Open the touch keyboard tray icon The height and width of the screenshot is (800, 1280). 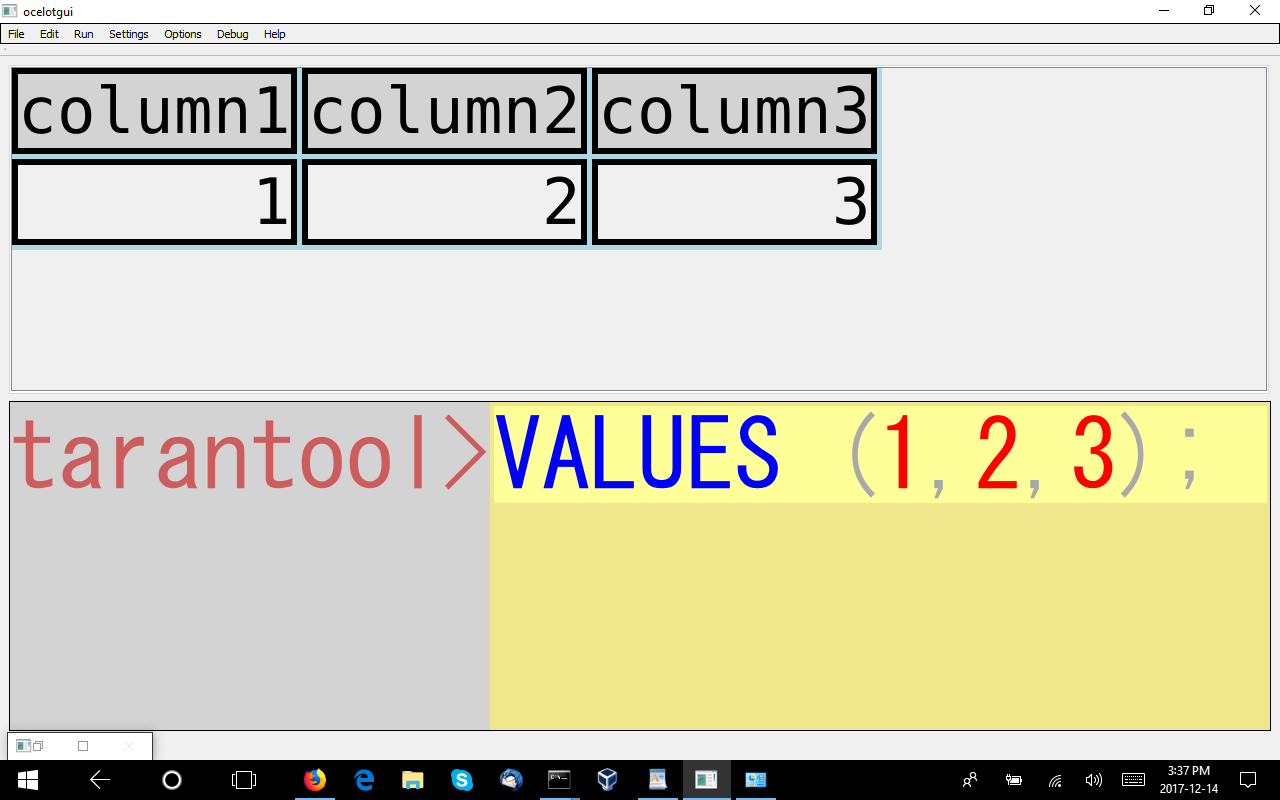[x=1133, y=780]
